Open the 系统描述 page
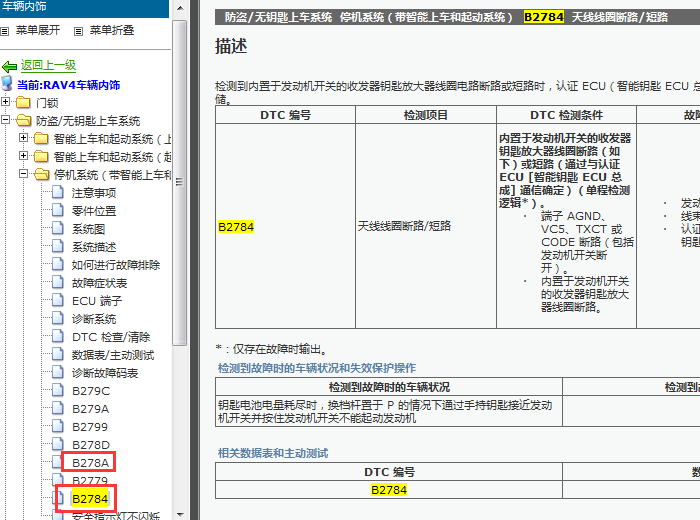Viewport: 700px width, 520px height. tap(94, 247)
